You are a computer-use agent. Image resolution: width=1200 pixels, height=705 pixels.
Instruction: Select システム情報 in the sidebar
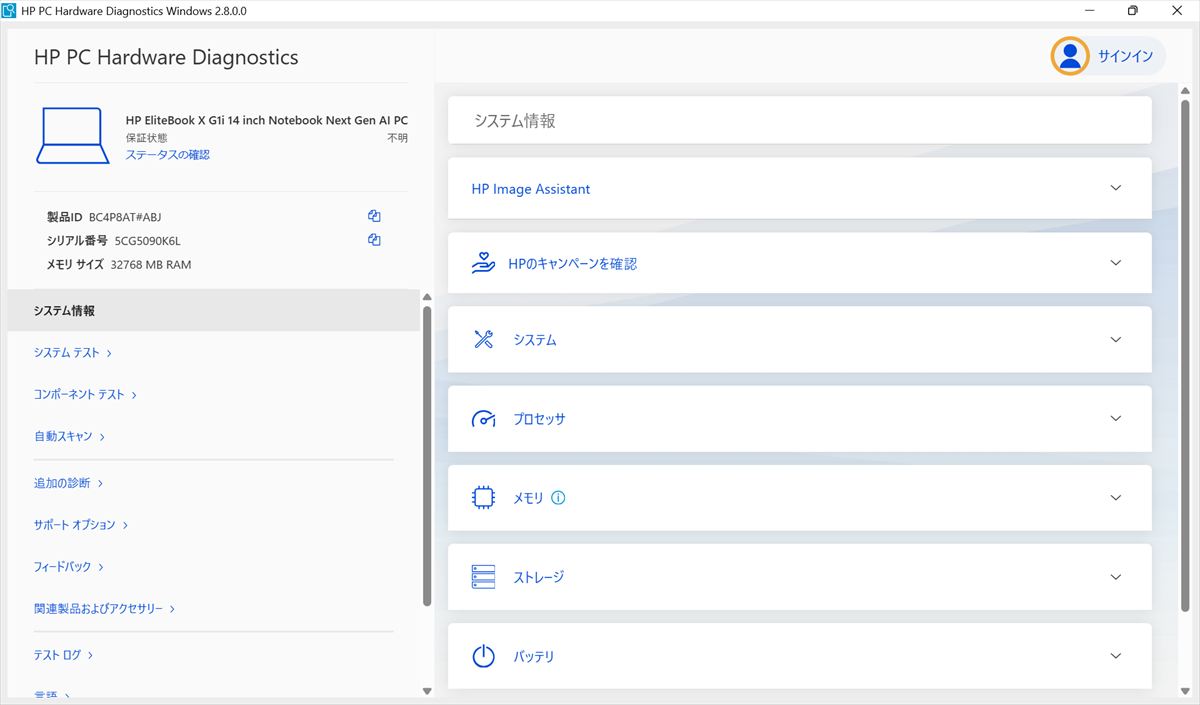pyautogui.click(x=213, y=310)
